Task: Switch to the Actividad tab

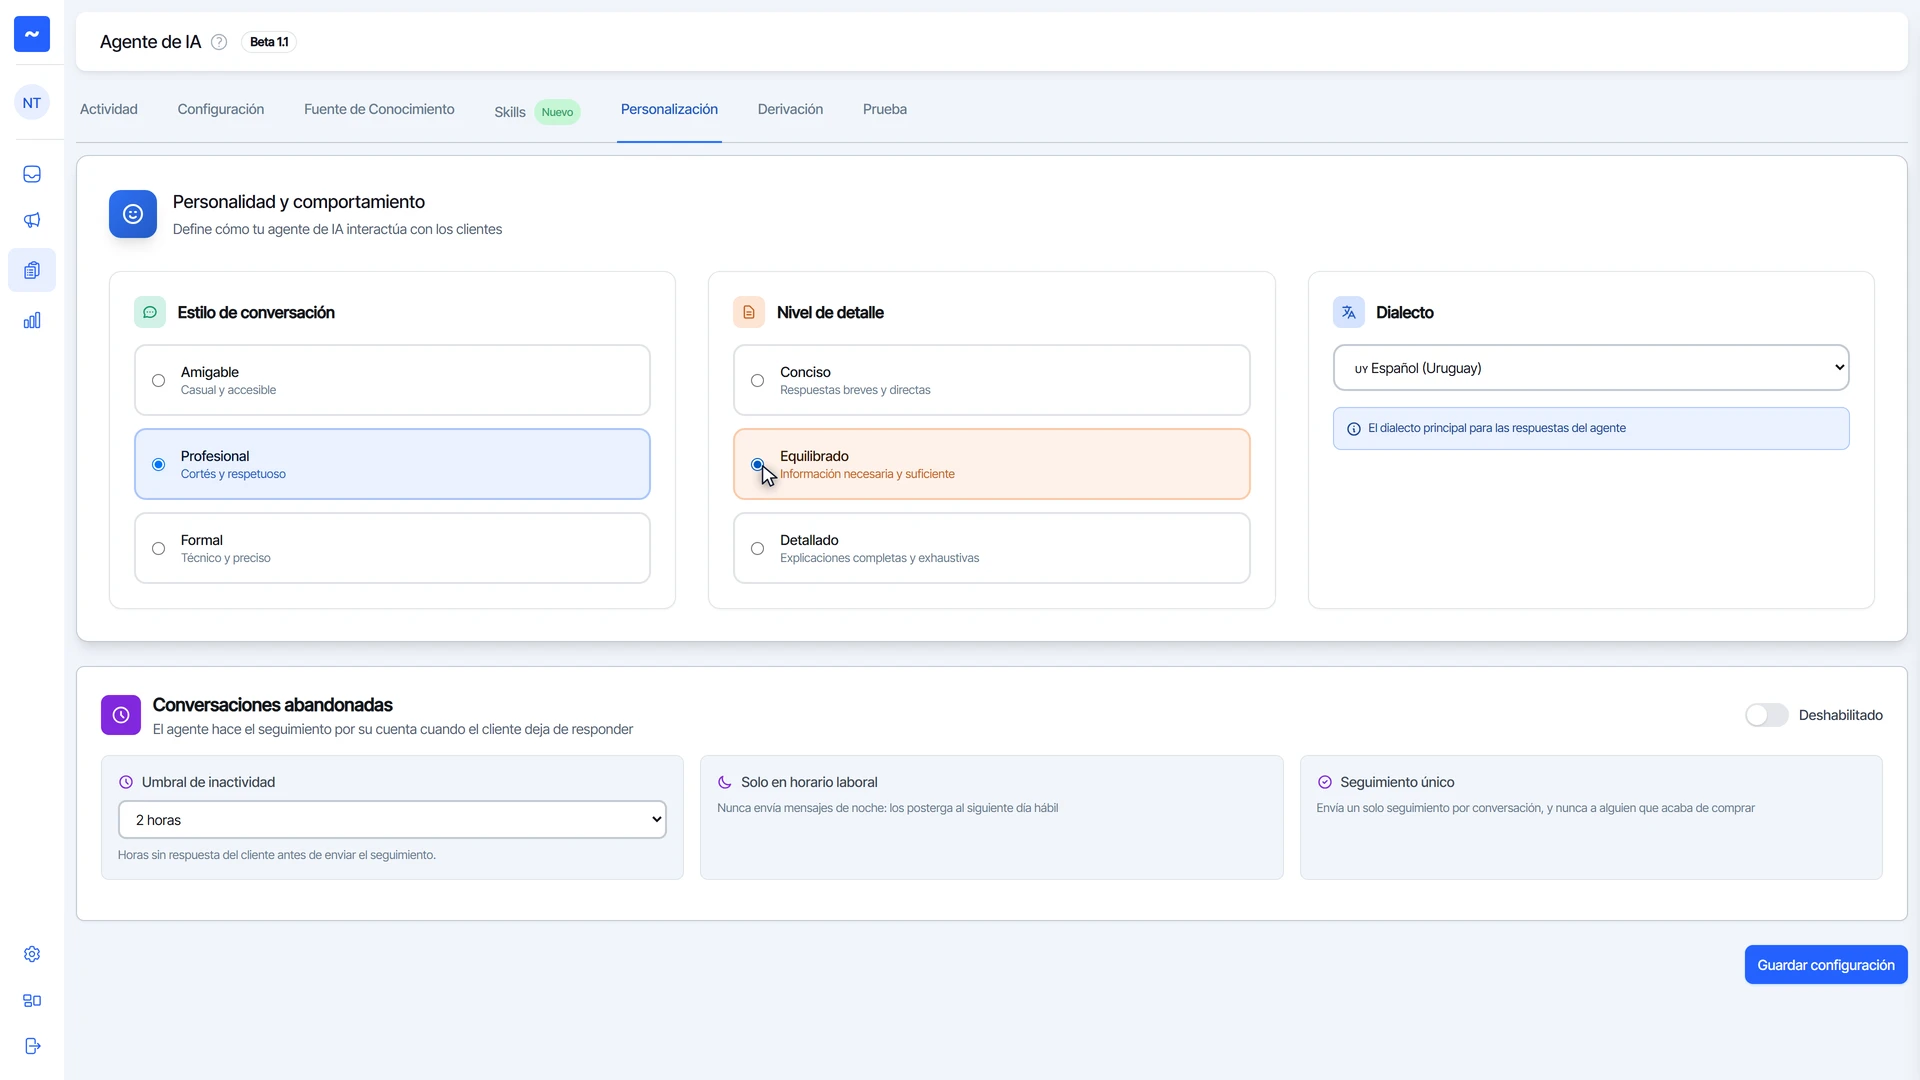Action: click(x=109, y=109)
